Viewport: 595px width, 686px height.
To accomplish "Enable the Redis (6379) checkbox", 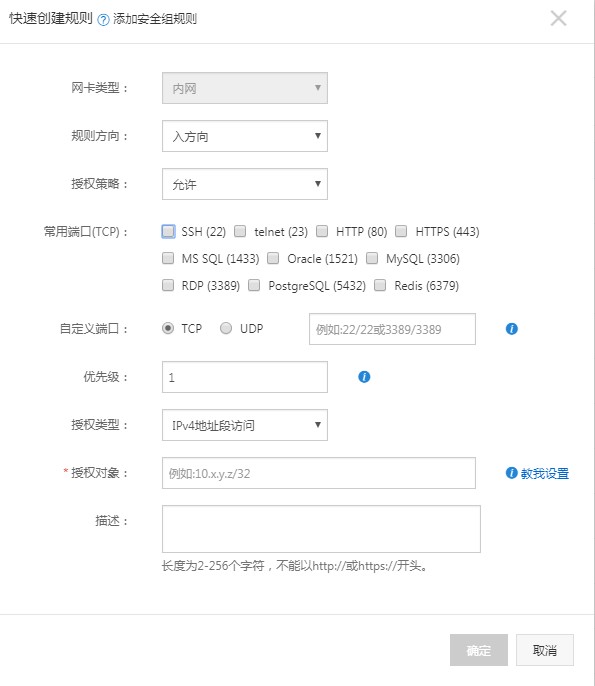I will pyautogui.click(x=380, y=285).
